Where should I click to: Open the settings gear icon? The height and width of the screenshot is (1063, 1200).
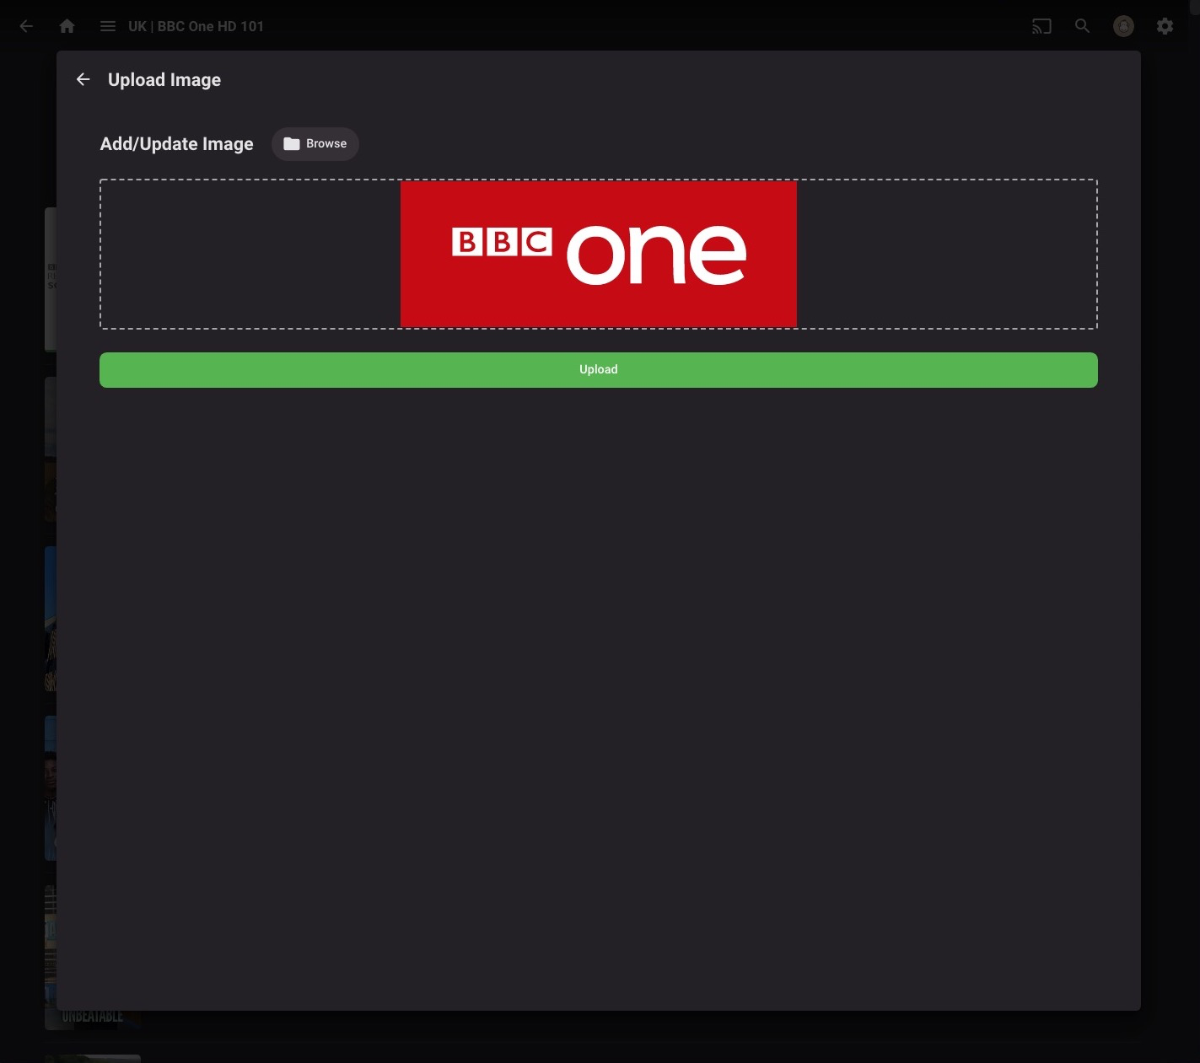click(x=1165, y=26)
